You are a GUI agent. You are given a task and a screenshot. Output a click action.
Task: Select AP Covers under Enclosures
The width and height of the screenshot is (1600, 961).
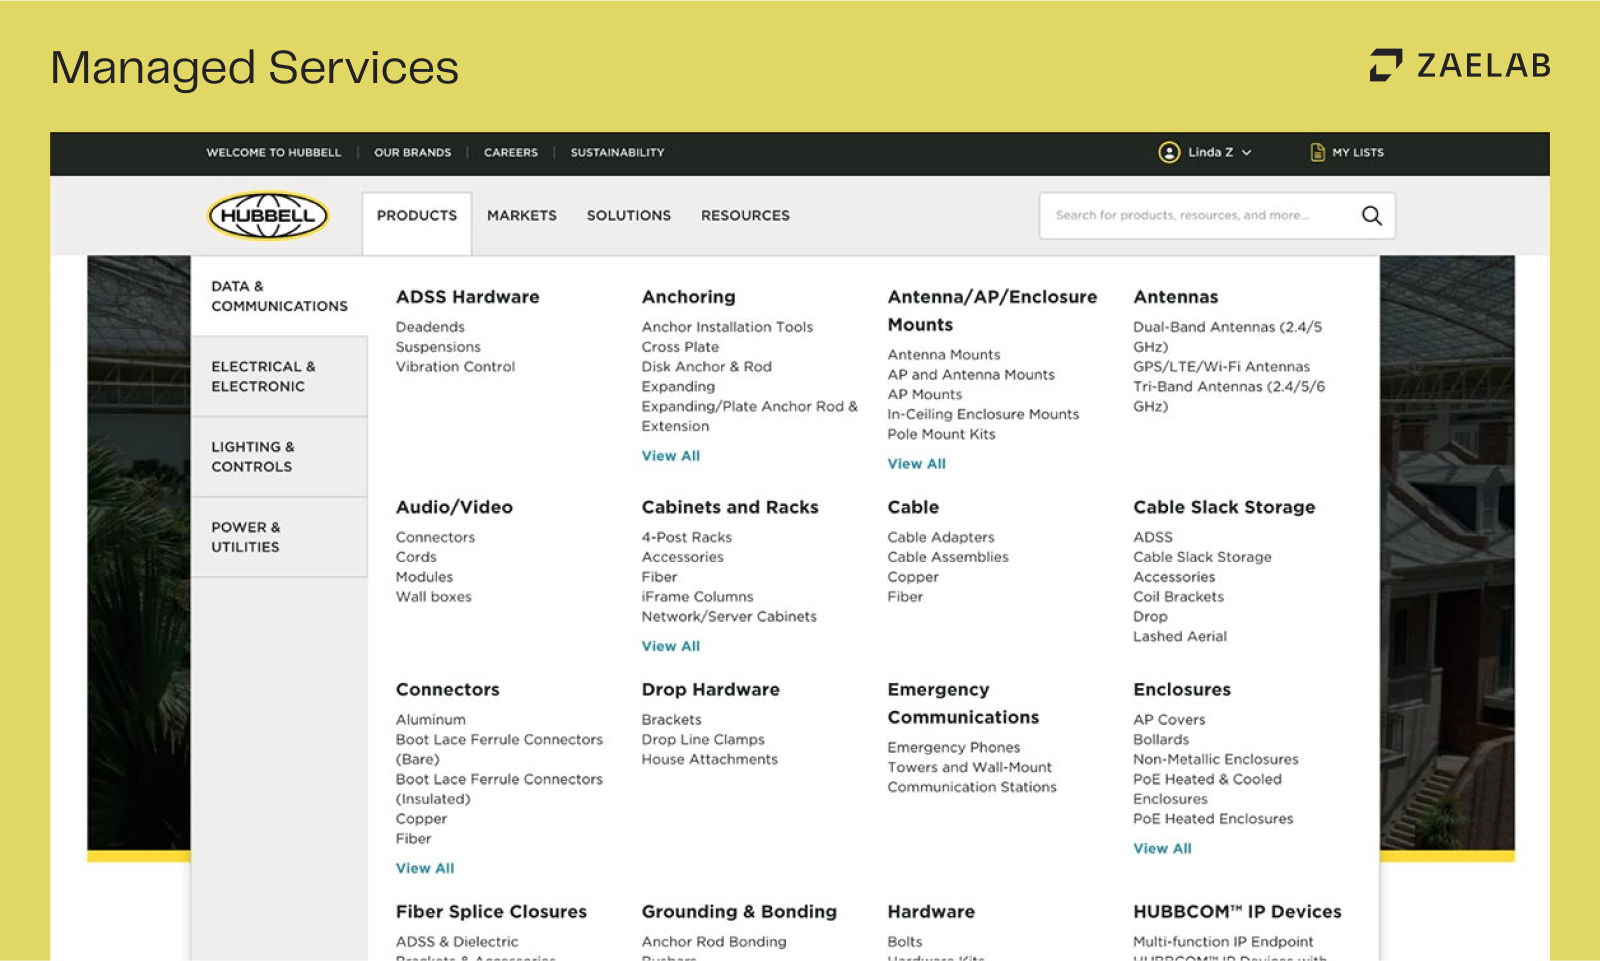click(1169, 720)
